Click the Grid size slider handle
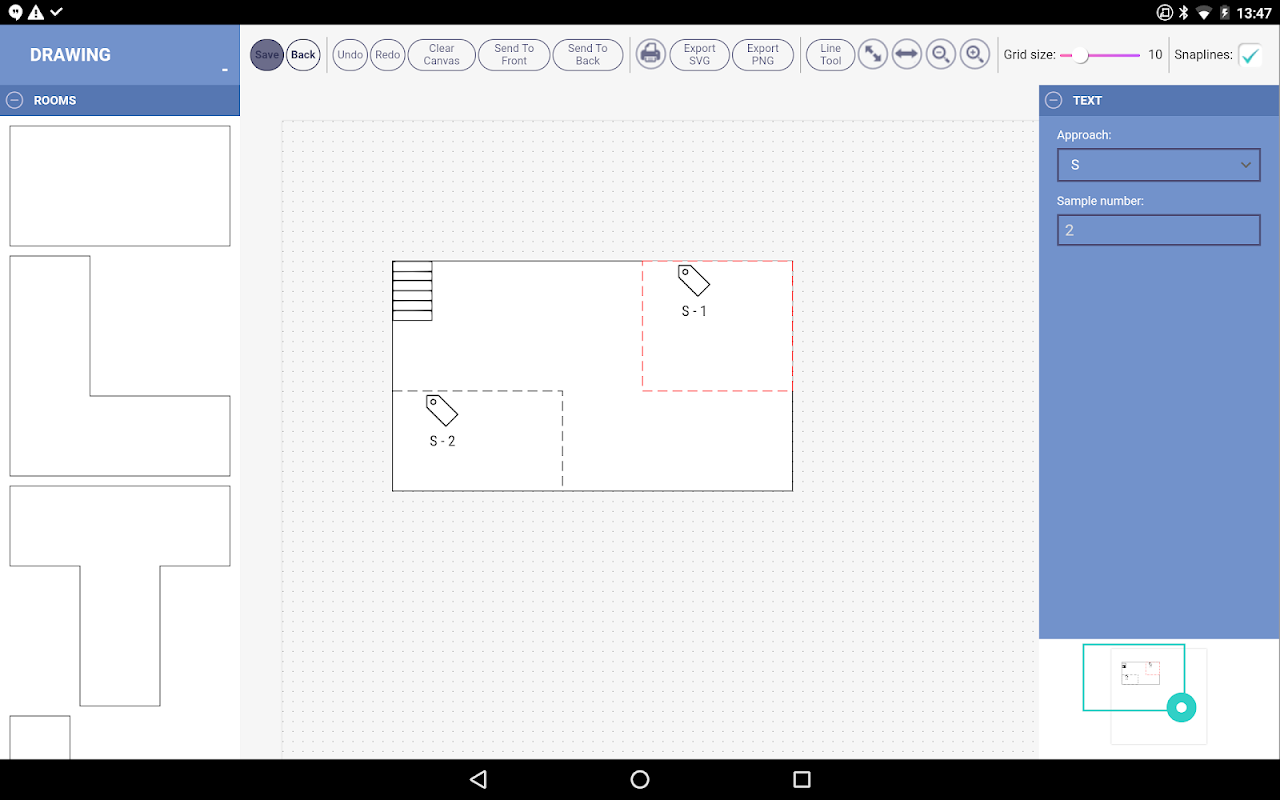The image size is (1280, 800). 1080,55
